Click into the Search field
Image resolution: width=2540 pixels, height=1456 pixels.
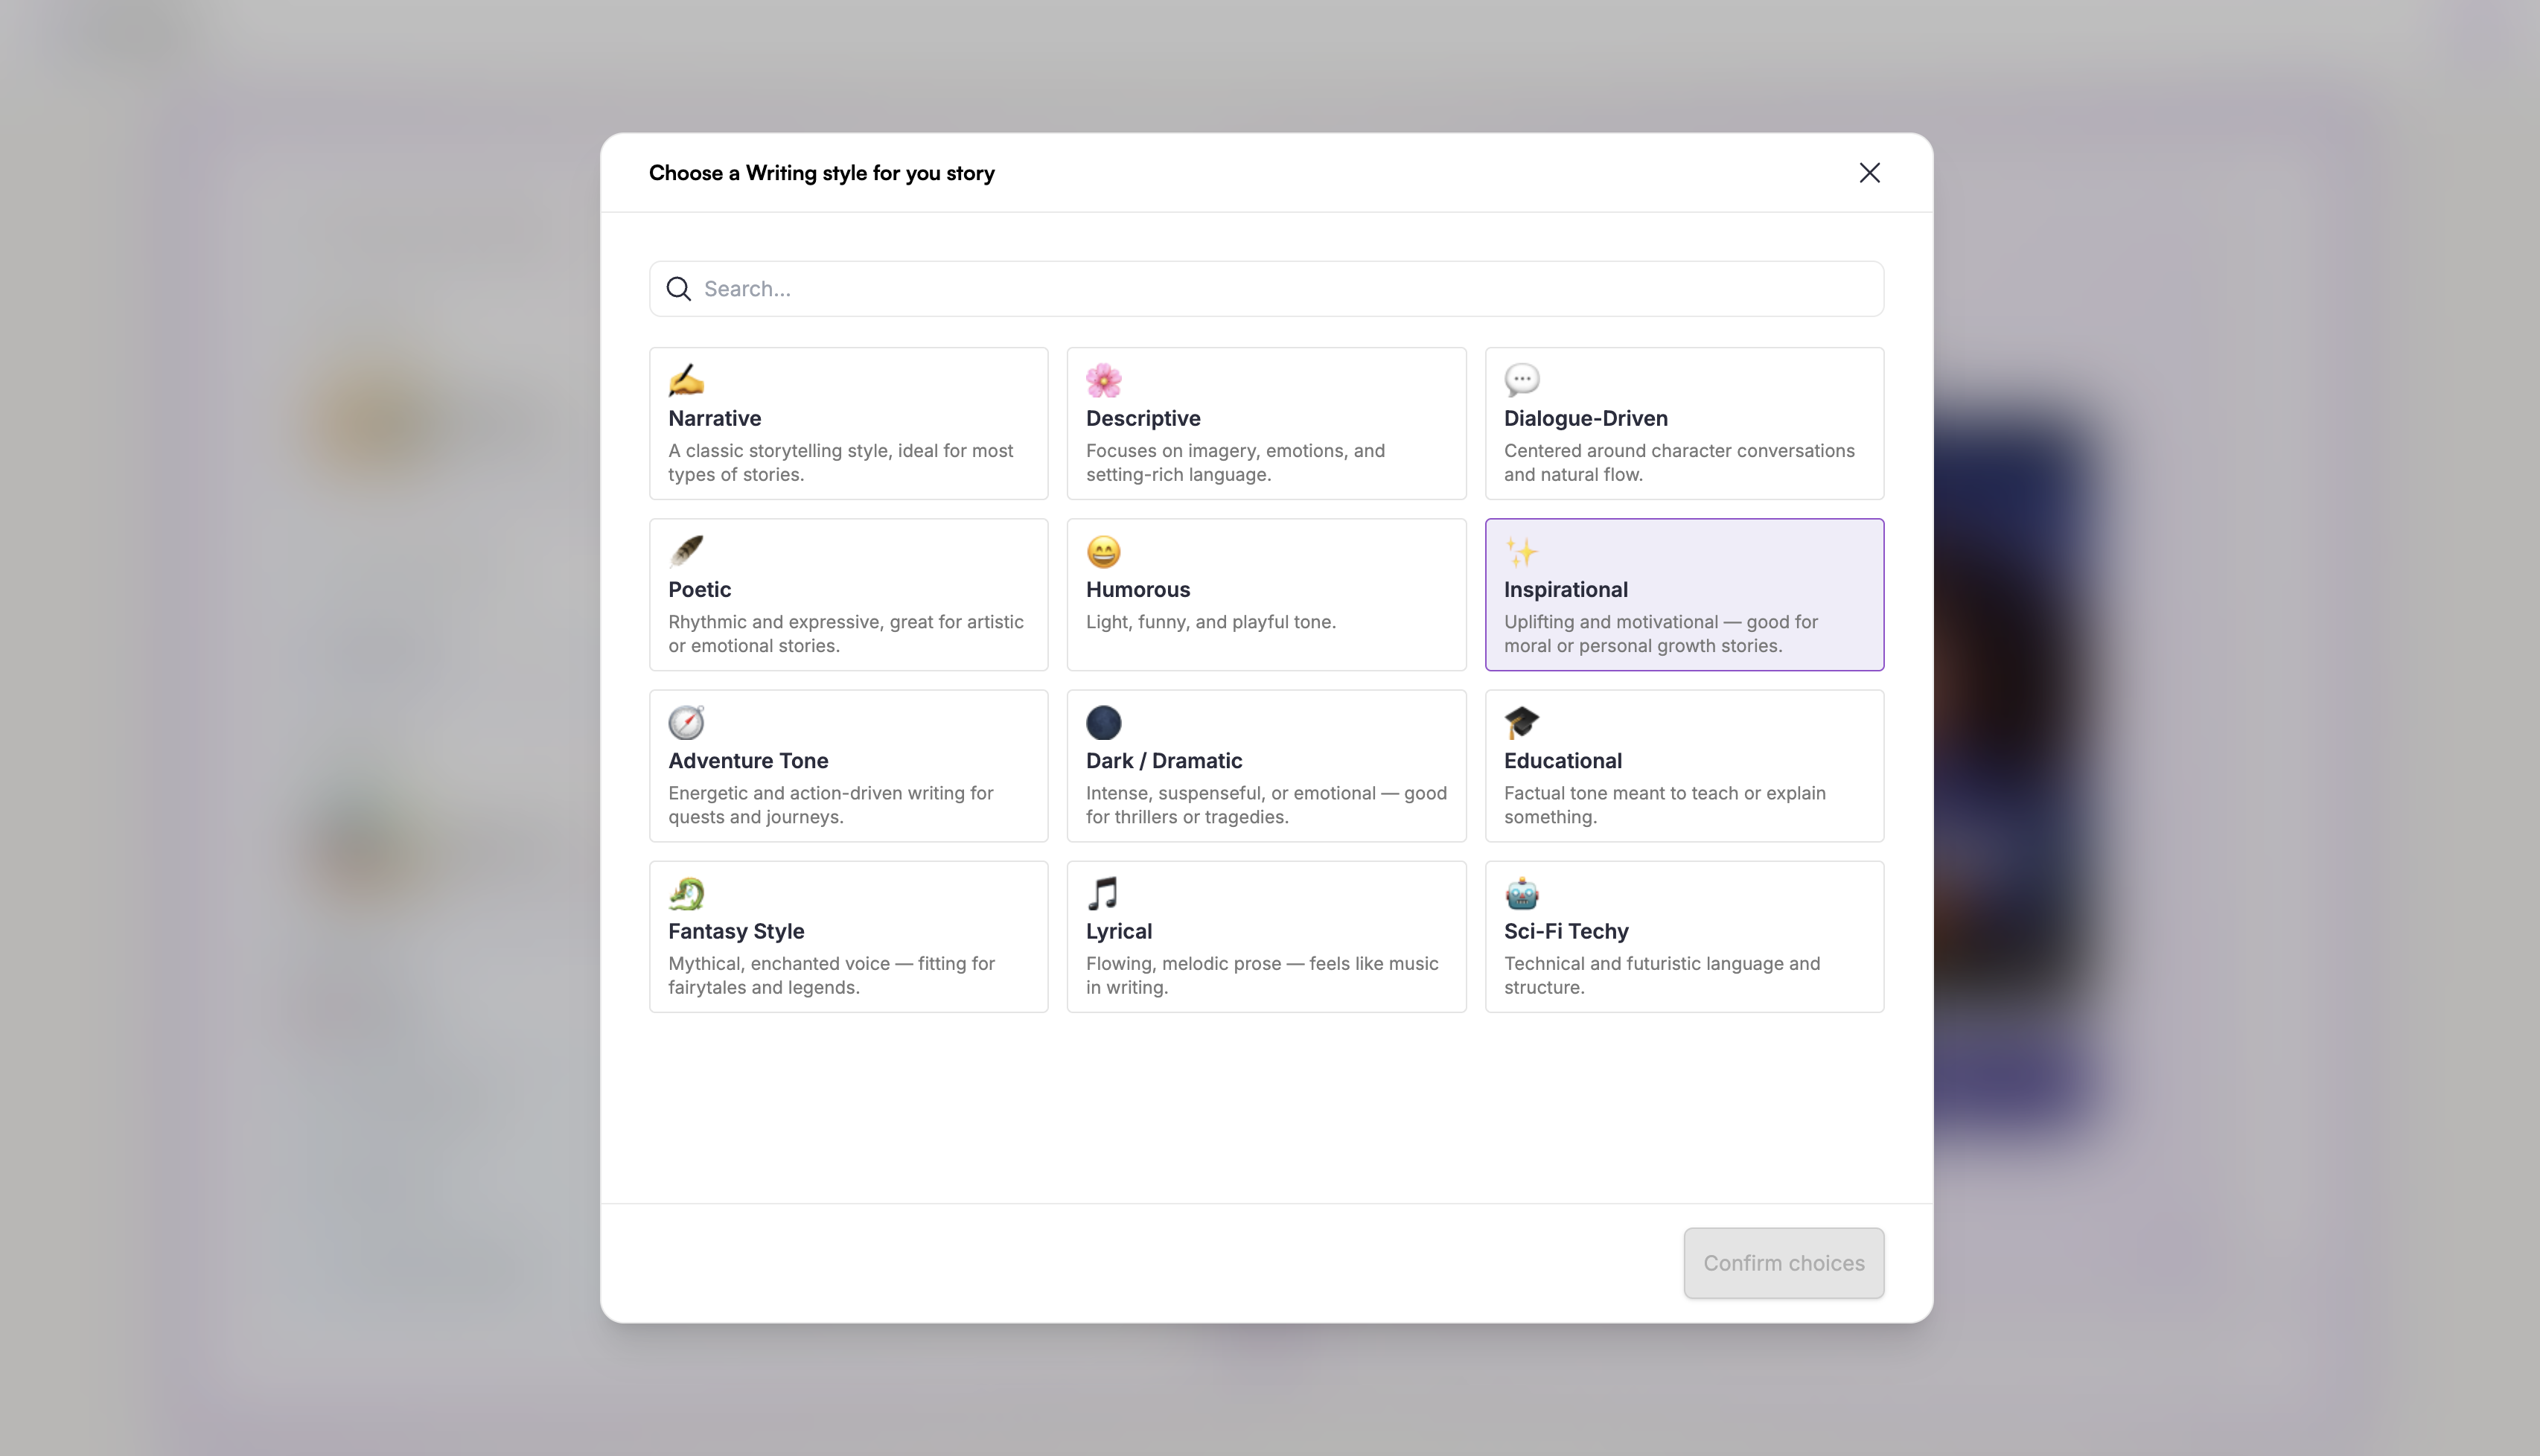point(1266,289)
